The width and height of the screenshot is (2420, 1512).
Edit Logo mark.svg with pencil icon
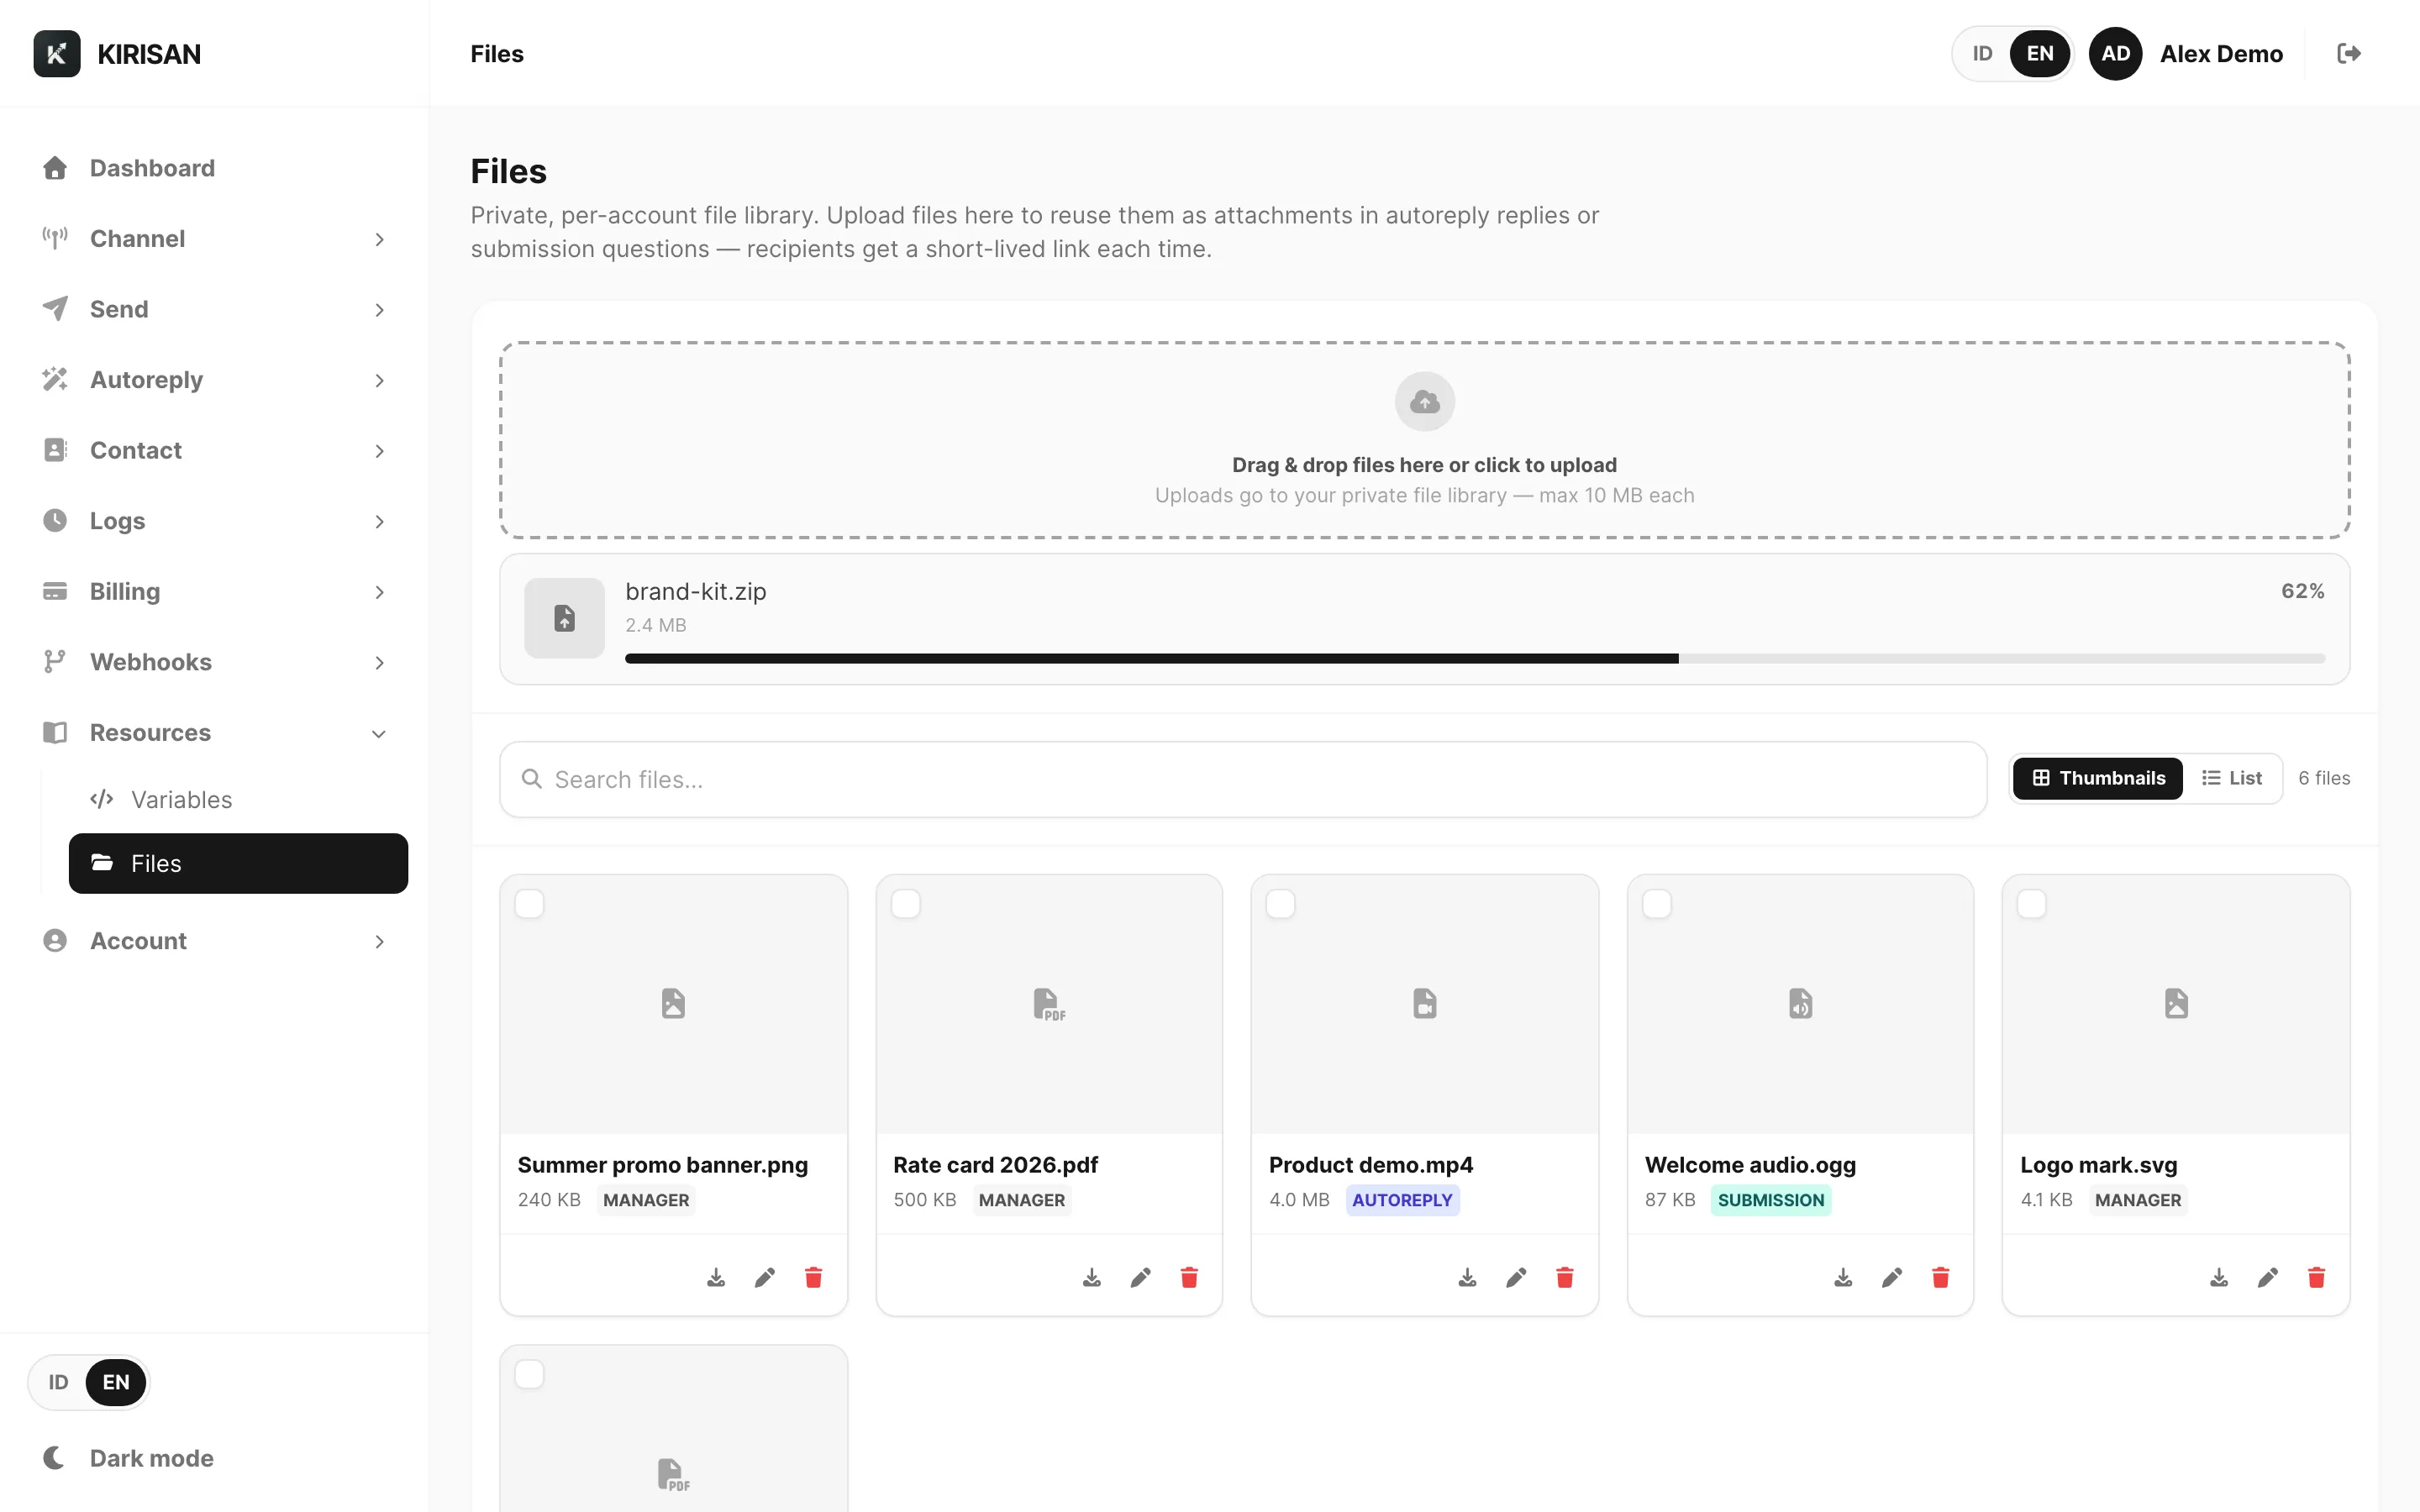pos(2268,1277)
